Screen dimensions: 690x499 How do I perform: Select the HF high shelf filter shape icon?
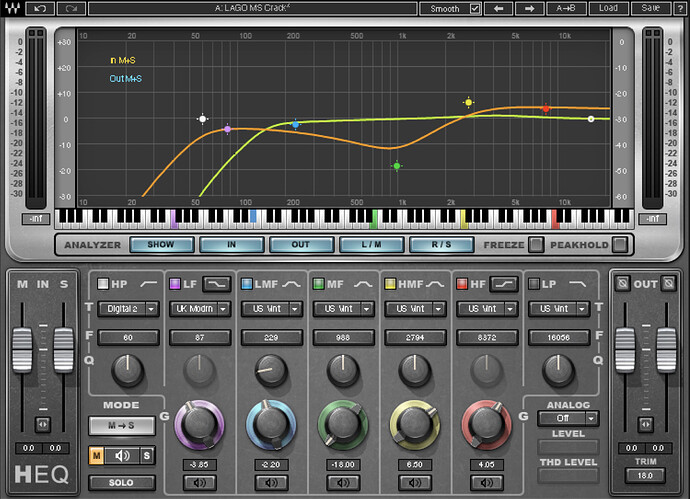[x=504, y=284]
